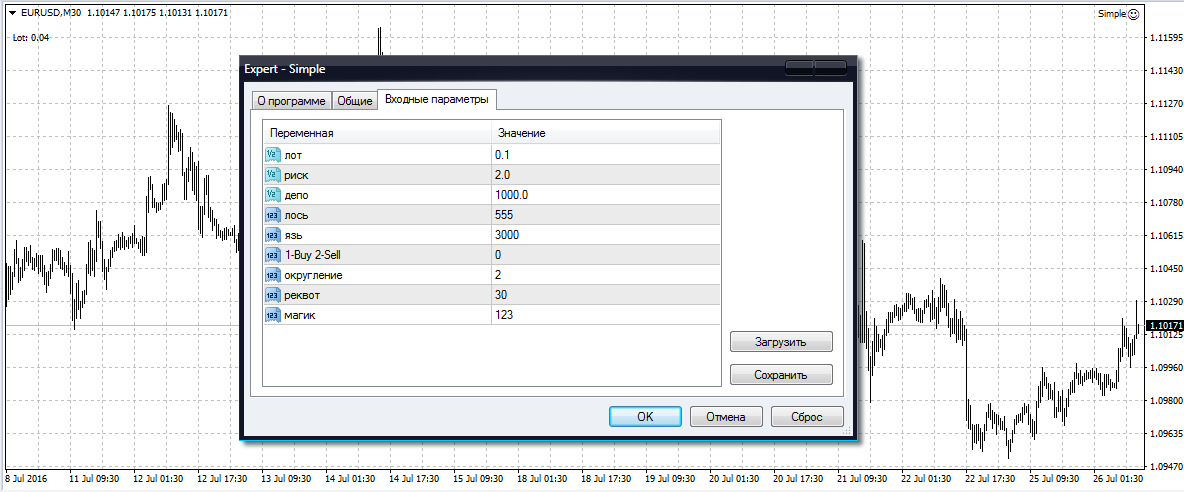Select the язь variable name
Viewport: 1184px width, 492px height.
pyautogui.click(x=293, y=235)
